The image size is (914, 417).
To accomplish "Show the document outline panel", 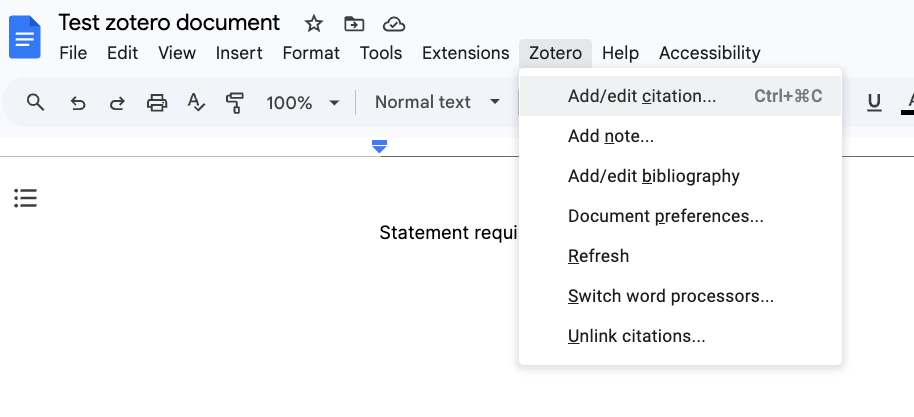I will pyautogui.click(x=26, y=198).
